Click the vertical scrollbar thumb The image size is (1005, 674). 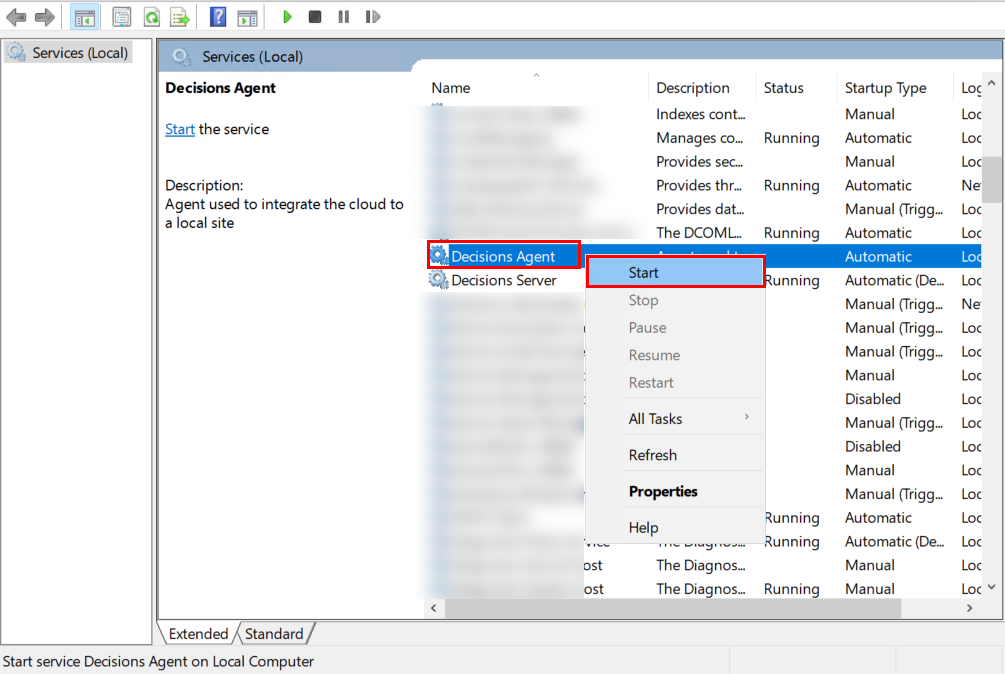[x=992, y=180]
